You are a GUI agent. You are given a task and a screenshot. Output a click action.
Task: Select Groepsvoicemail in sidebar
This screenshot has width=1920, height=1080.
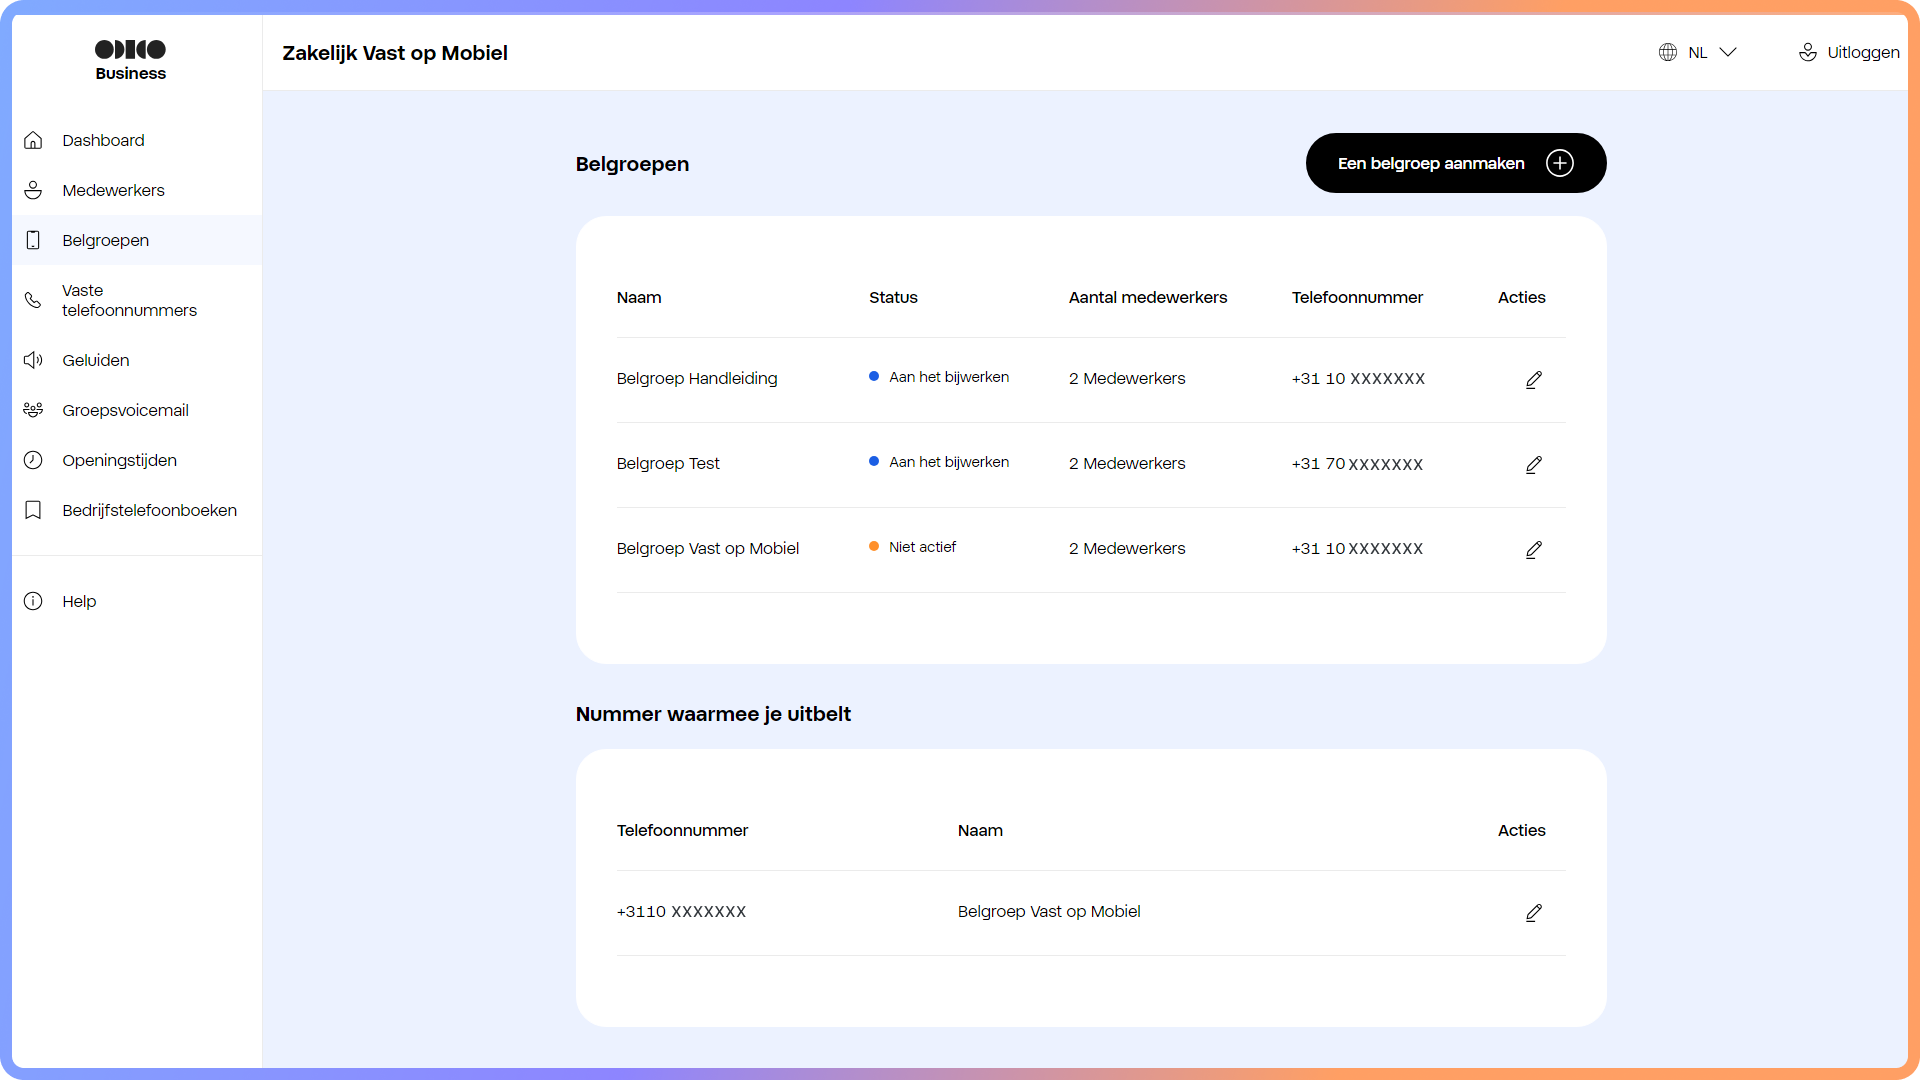click(125, 410)
